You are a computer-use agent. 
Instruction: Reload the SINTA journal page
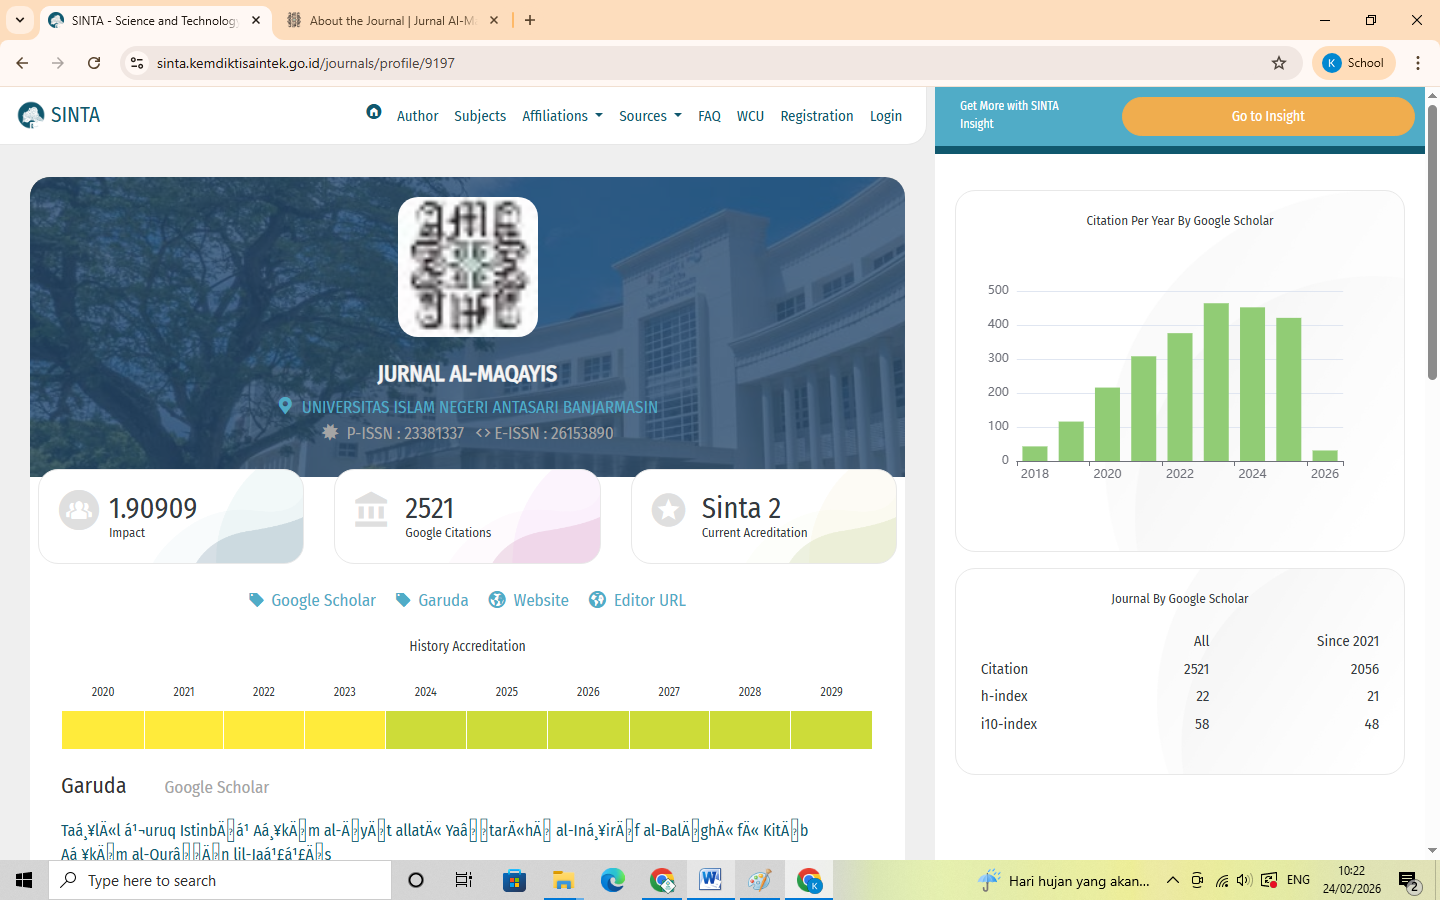(94, 63)
